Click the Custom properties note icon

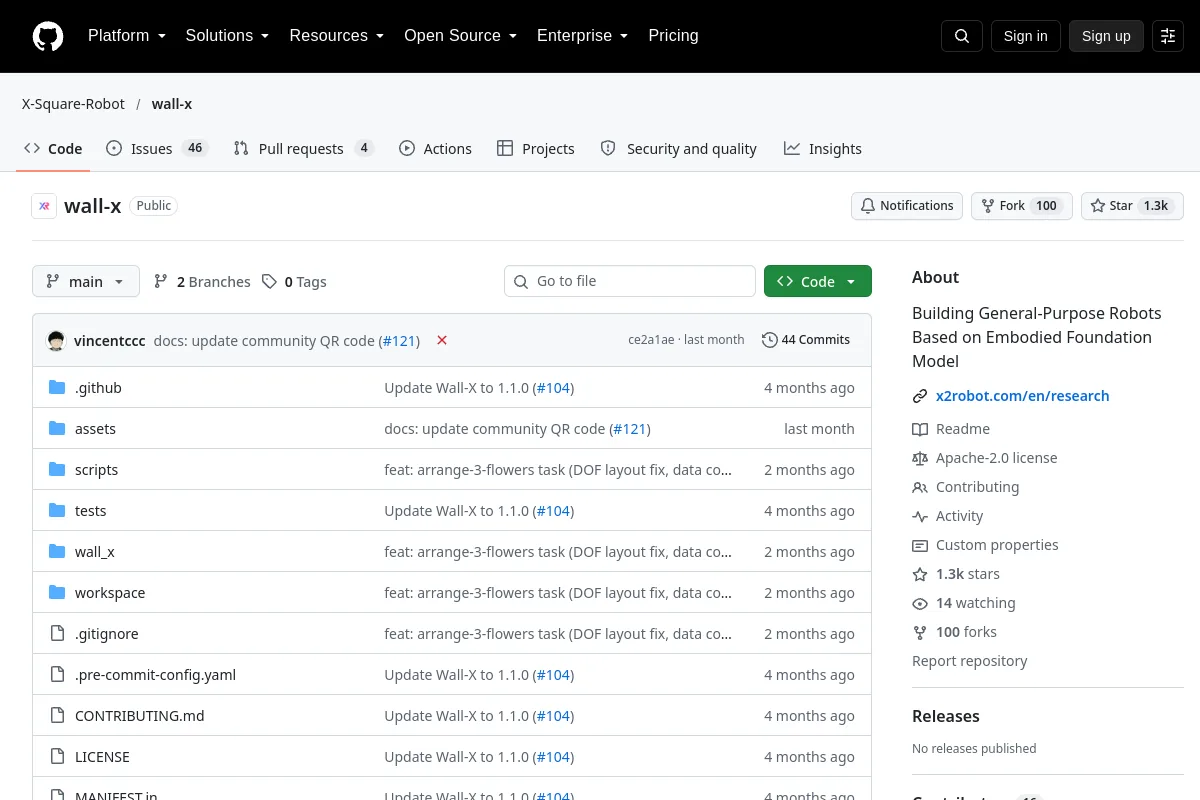tap(920, 545)
